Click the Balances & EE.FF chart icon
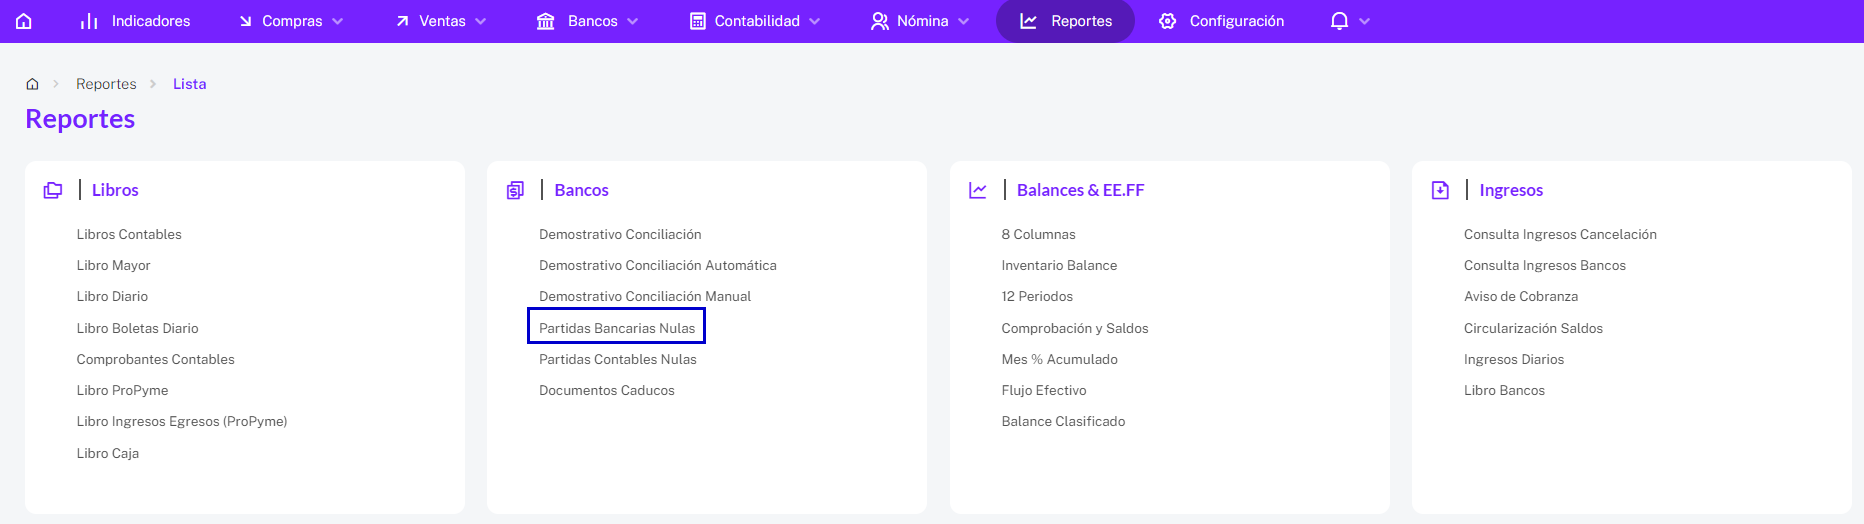 (978, 190)
